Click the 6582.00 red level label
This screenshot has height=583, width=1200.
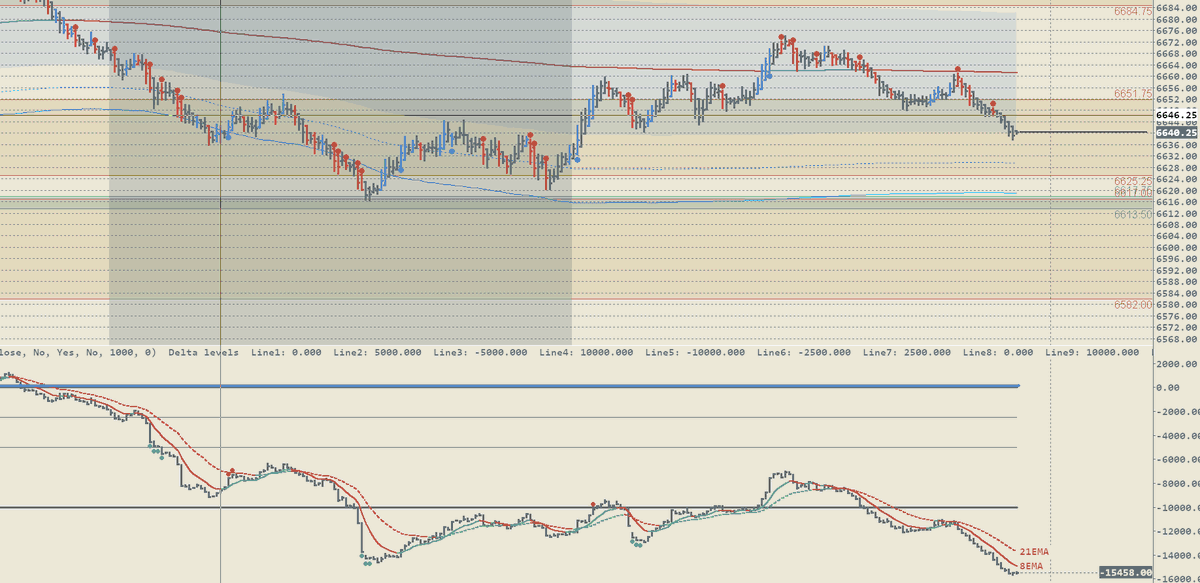(1132, 304)
